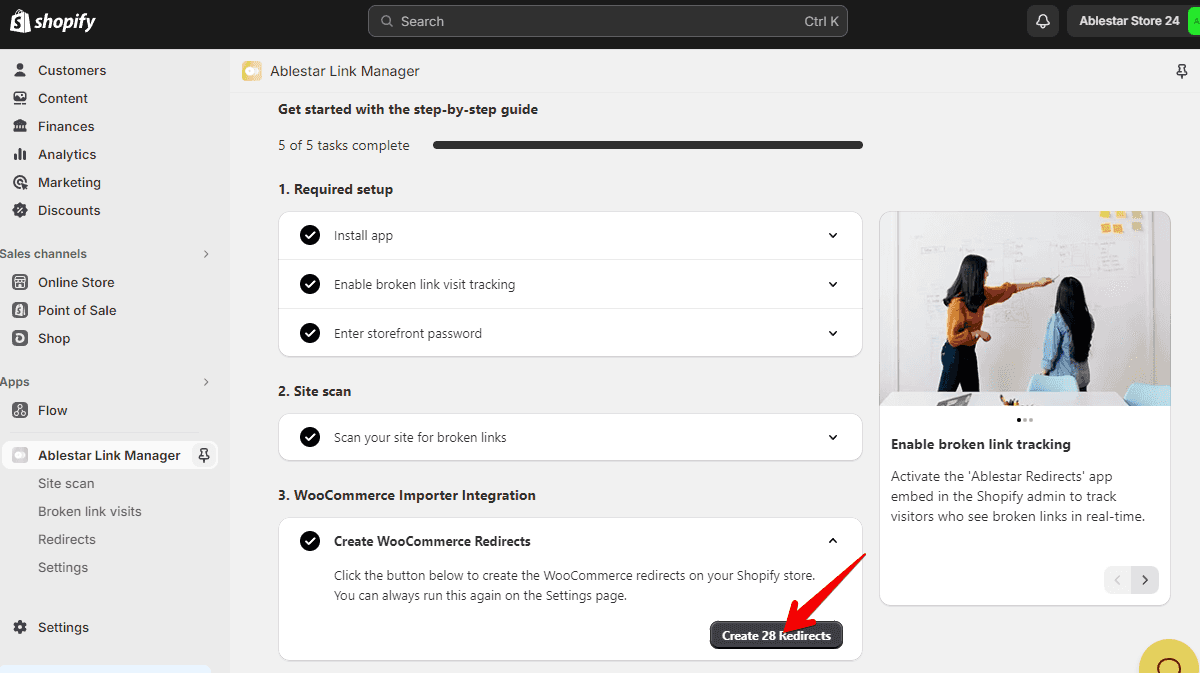Click the carousel page dots
Screen dimensions: 1200x673
point(1025,419)
